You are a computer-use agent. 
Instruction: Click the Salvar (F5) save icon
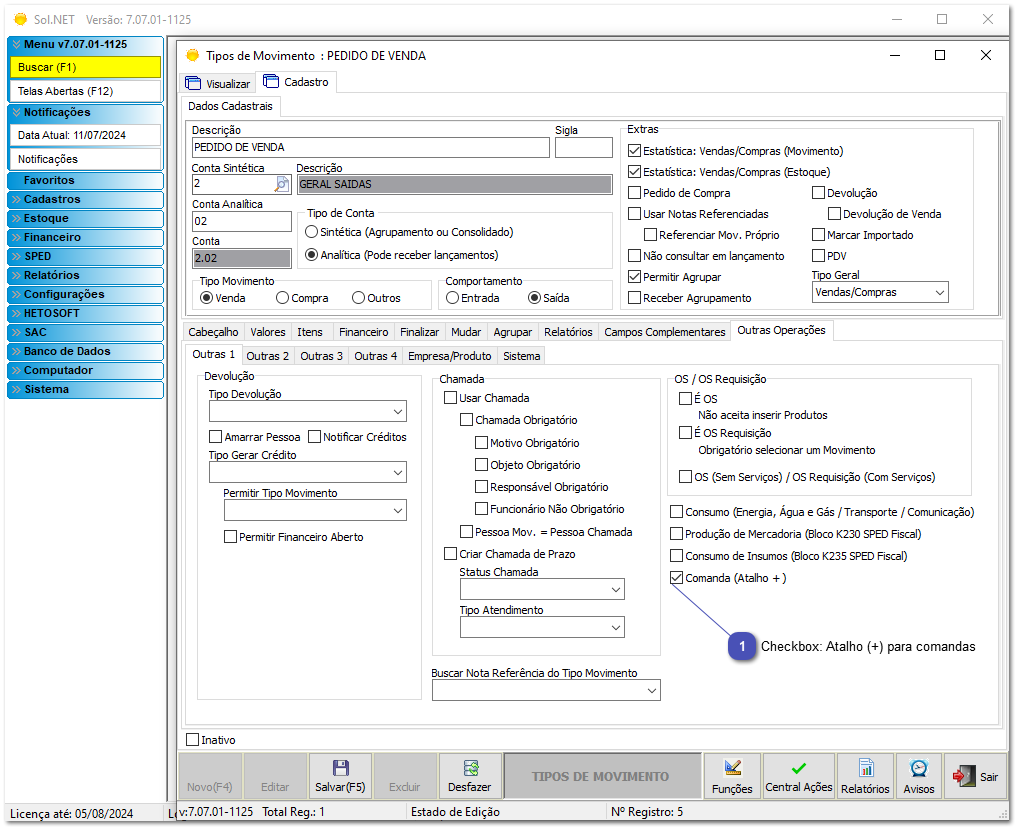tap(340, 775)
